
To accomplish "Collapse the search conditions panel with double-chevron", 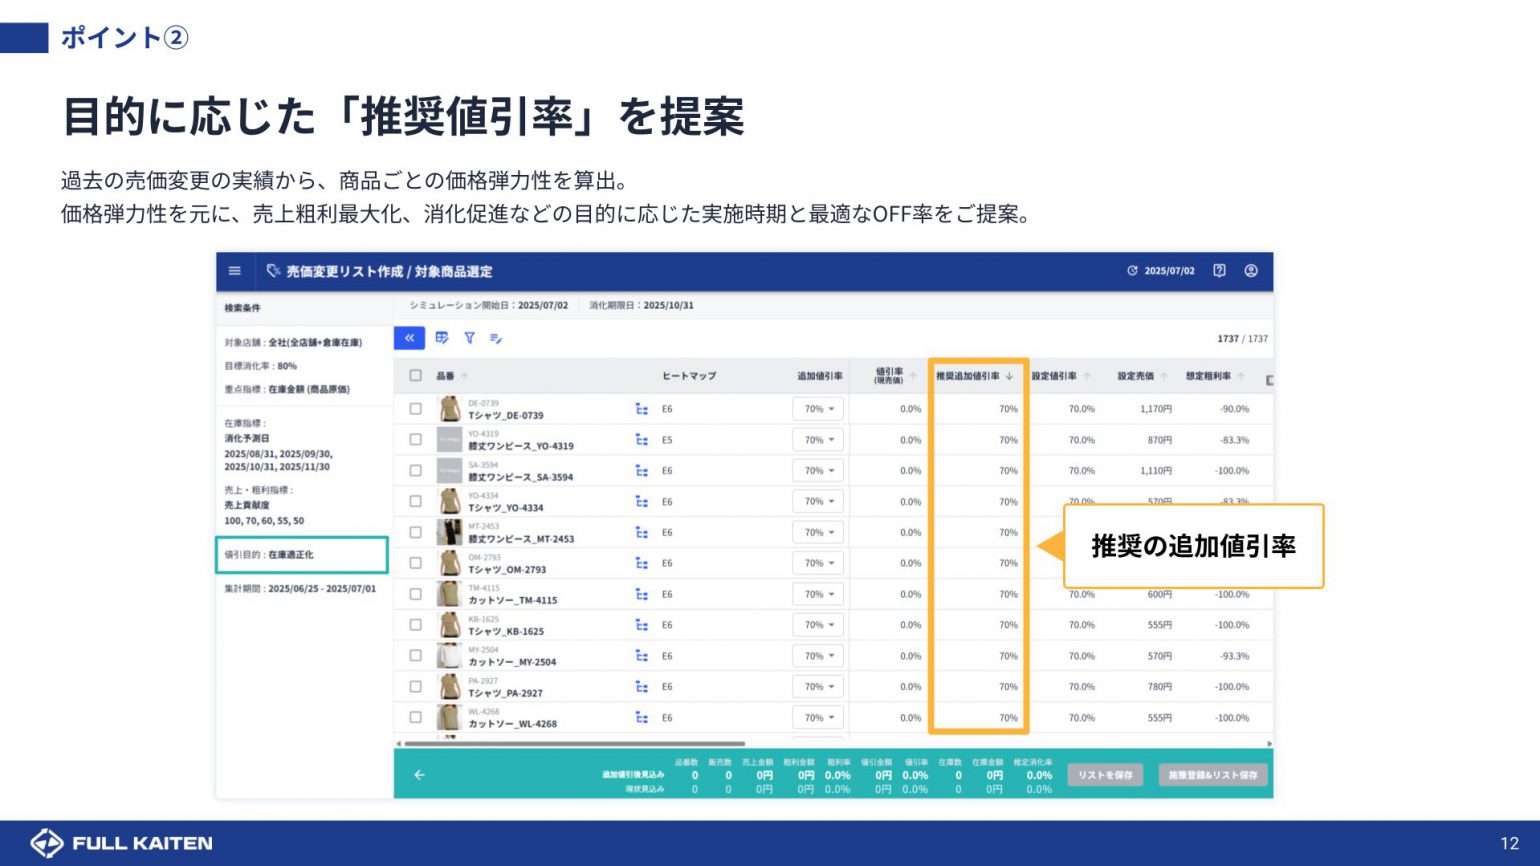I will coord(409,338).
